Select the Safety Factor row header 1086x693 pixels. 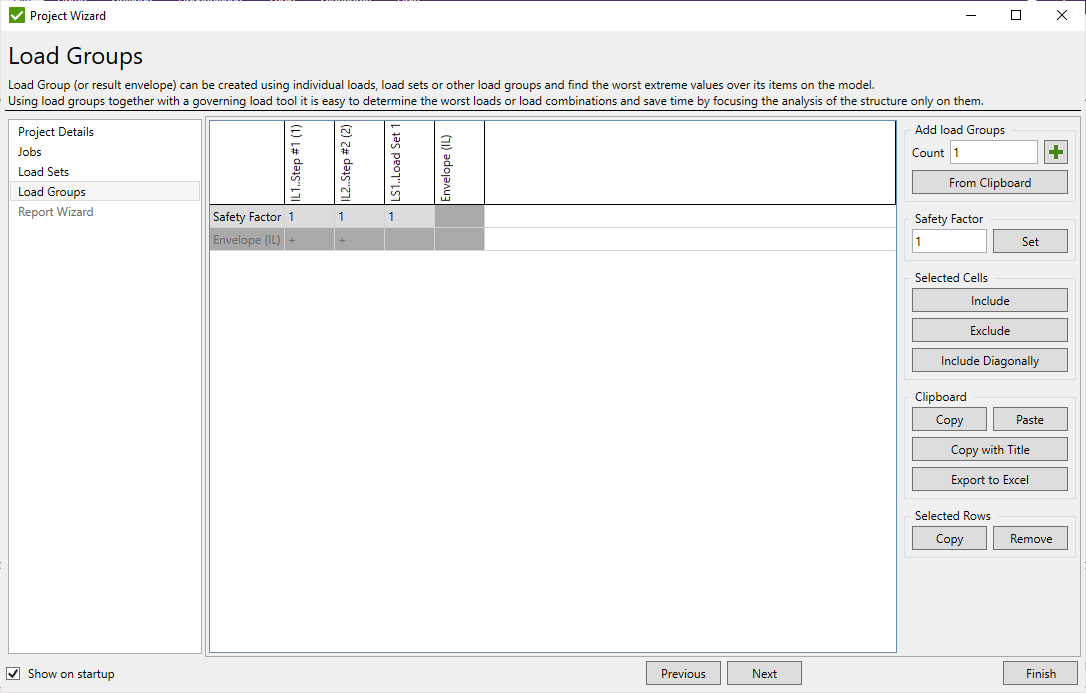(x=247, y=217)
